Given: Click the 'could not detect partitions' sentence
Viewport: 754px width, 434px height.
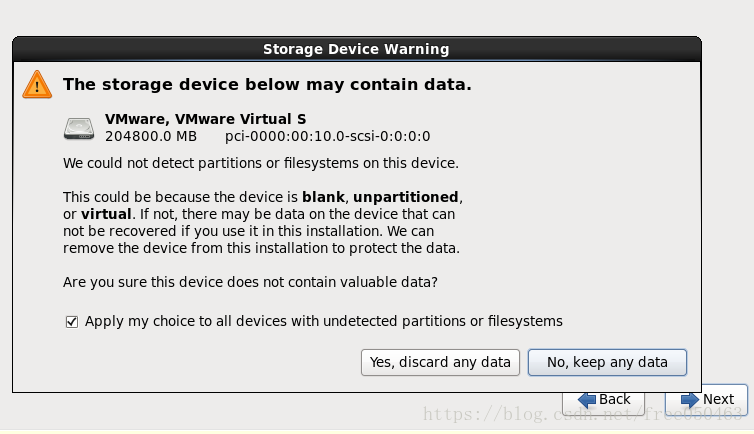Looking at the screenshot, I should (x=261, y=163).
